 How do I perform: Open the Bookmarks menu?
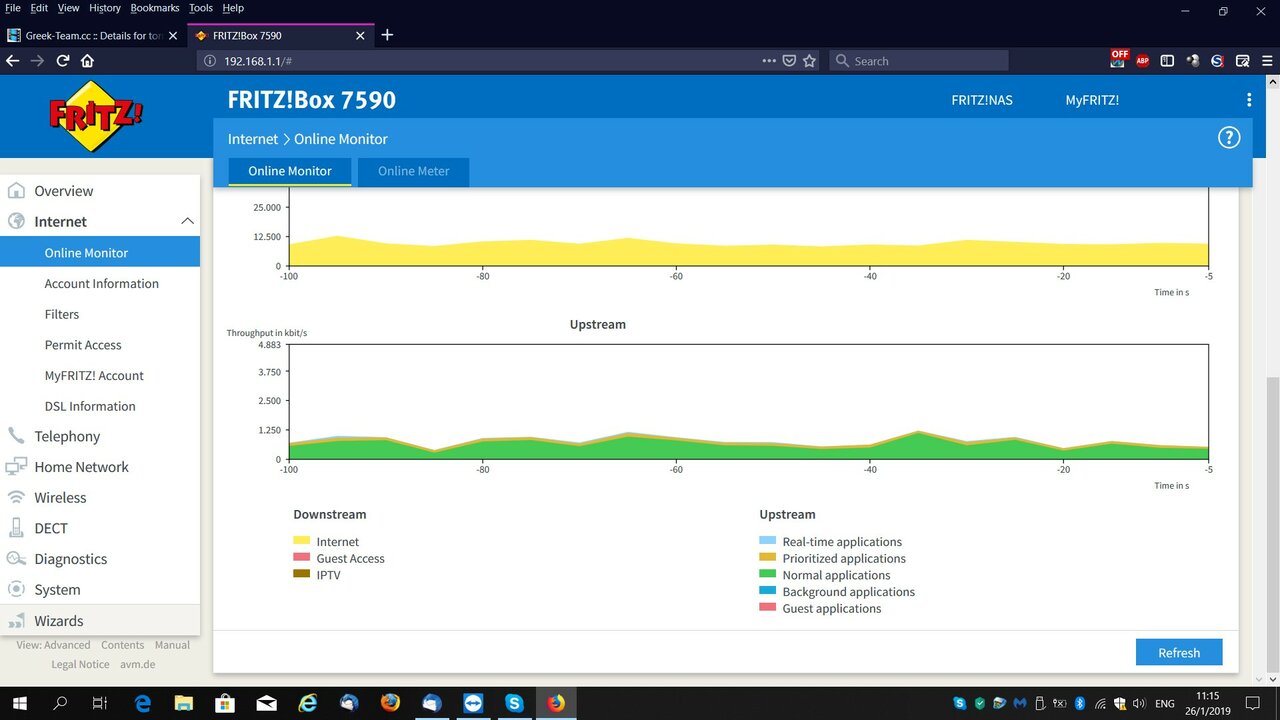coord(155,8)
